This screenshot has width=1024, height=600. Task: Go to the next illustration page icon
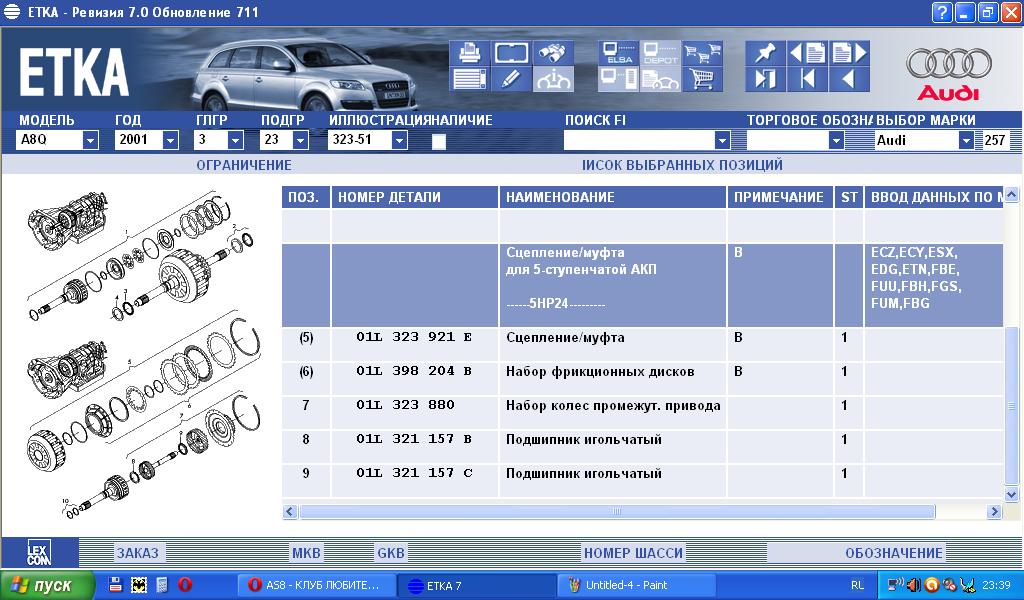coord(849,54)
